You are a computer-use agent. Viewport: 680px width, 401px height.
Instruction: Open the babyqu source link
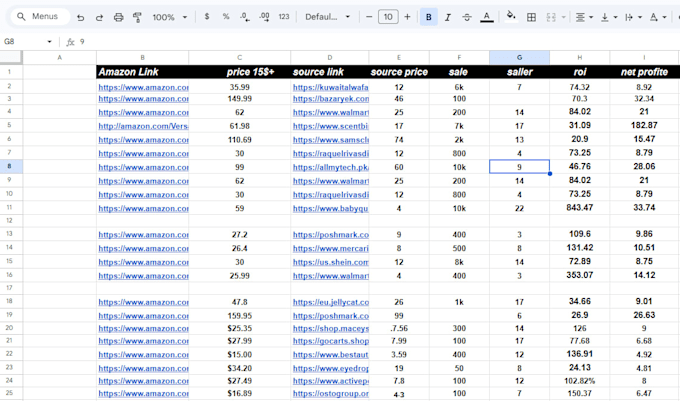[x=330, y=209]
